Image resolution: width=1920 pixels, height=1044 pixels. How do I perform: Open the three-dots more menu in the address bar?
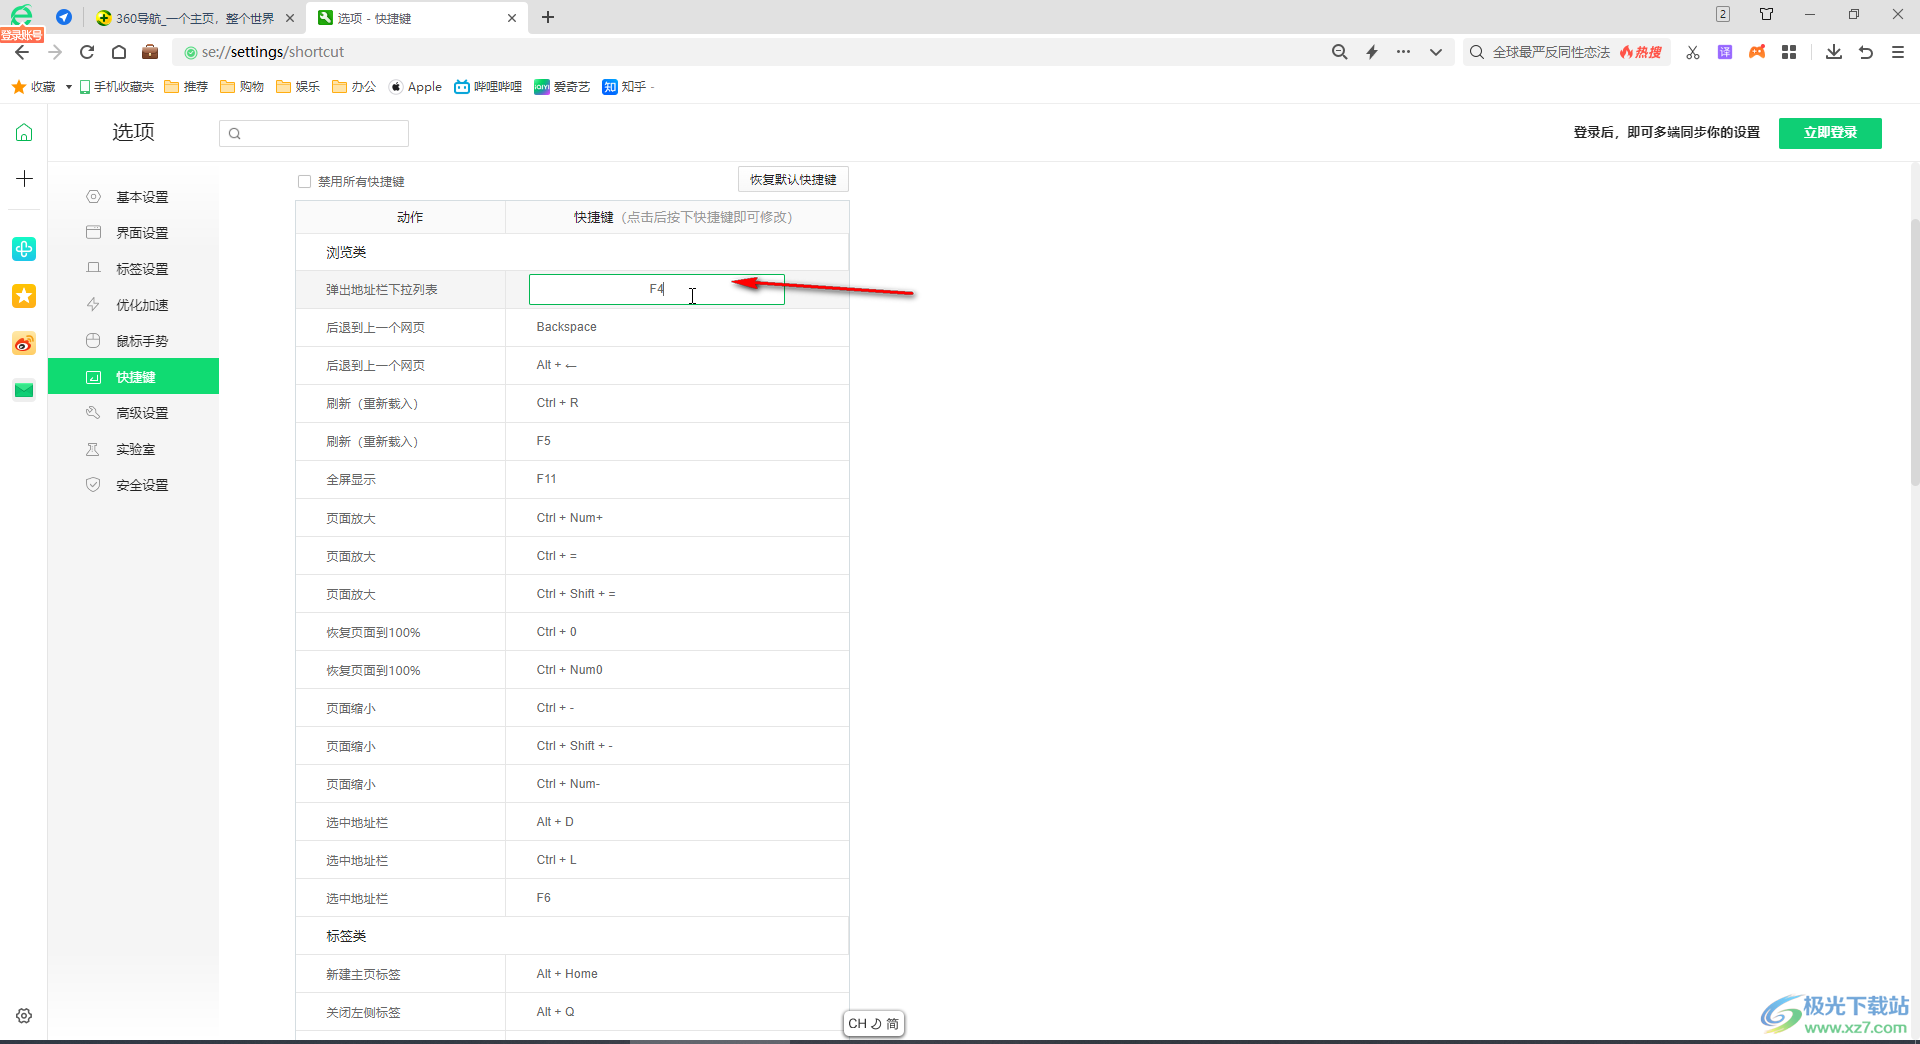[1404, 52]
